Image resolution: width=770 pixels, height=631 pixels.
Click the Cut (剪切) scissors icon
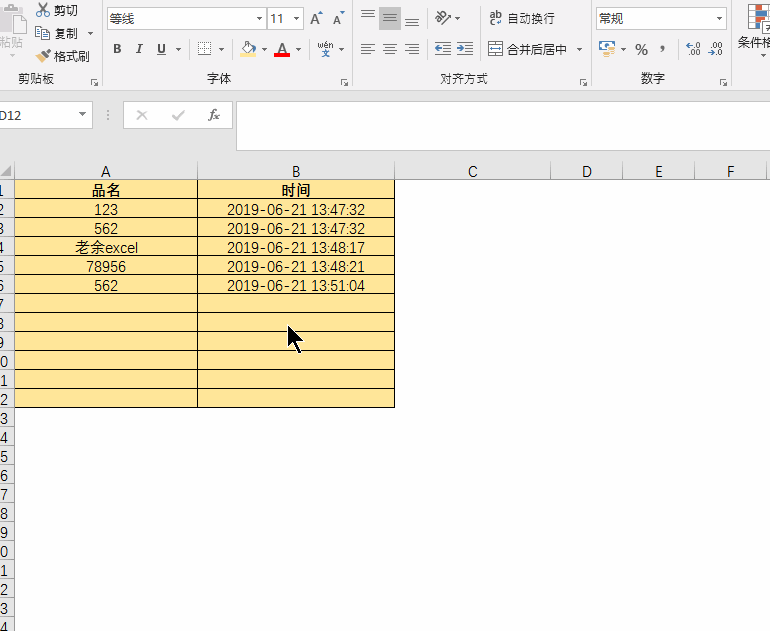43,10
